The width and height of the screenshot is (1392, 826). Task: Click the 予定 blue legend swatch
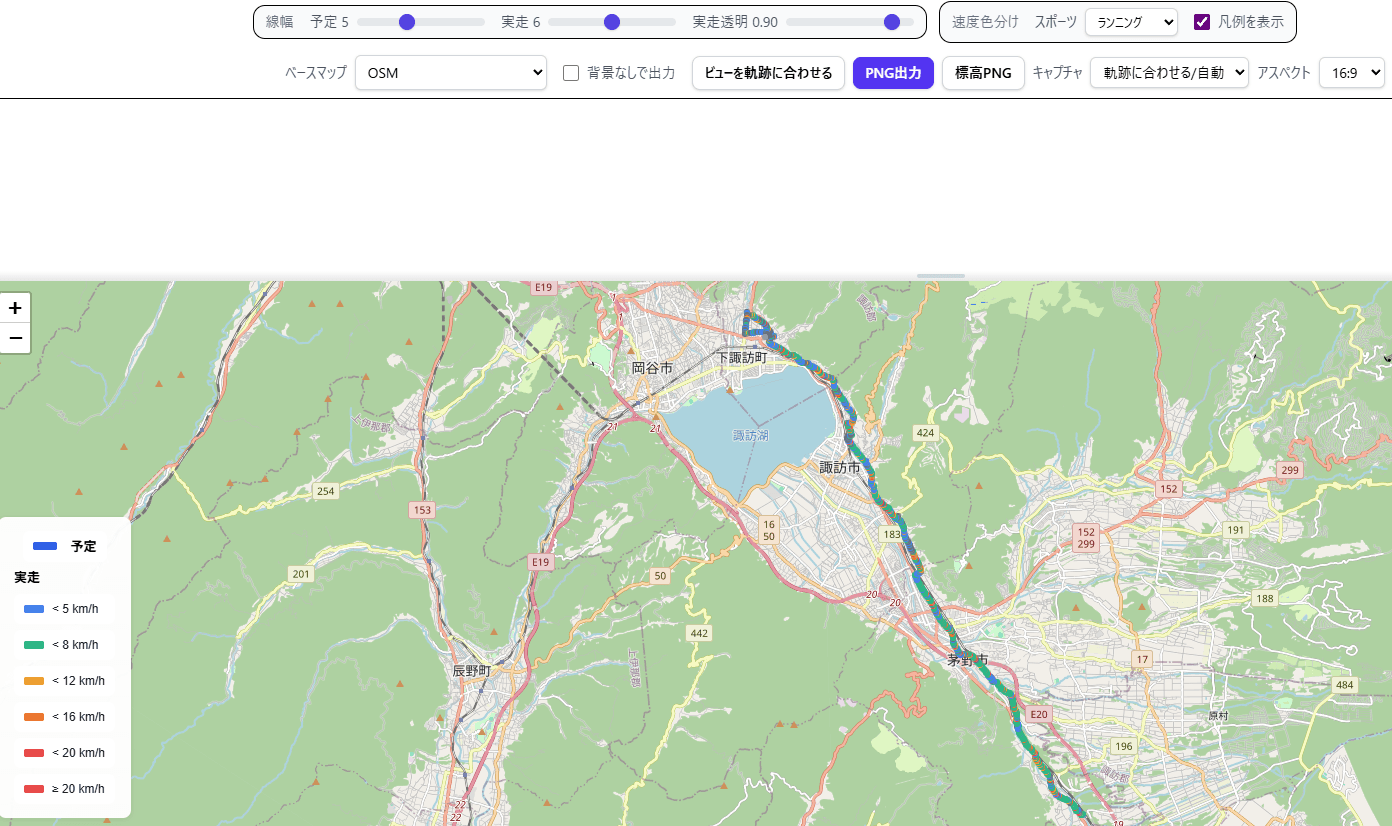coord(45,546)
